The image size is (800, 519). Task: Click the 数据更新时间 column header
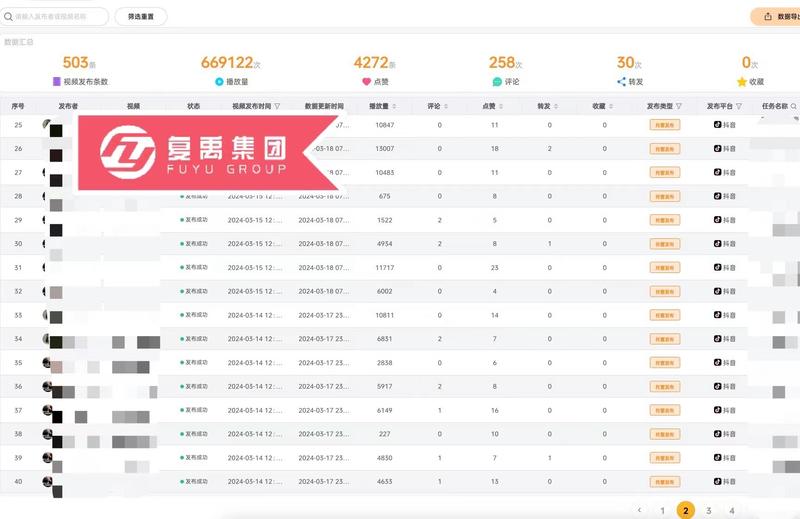[324, 106]
